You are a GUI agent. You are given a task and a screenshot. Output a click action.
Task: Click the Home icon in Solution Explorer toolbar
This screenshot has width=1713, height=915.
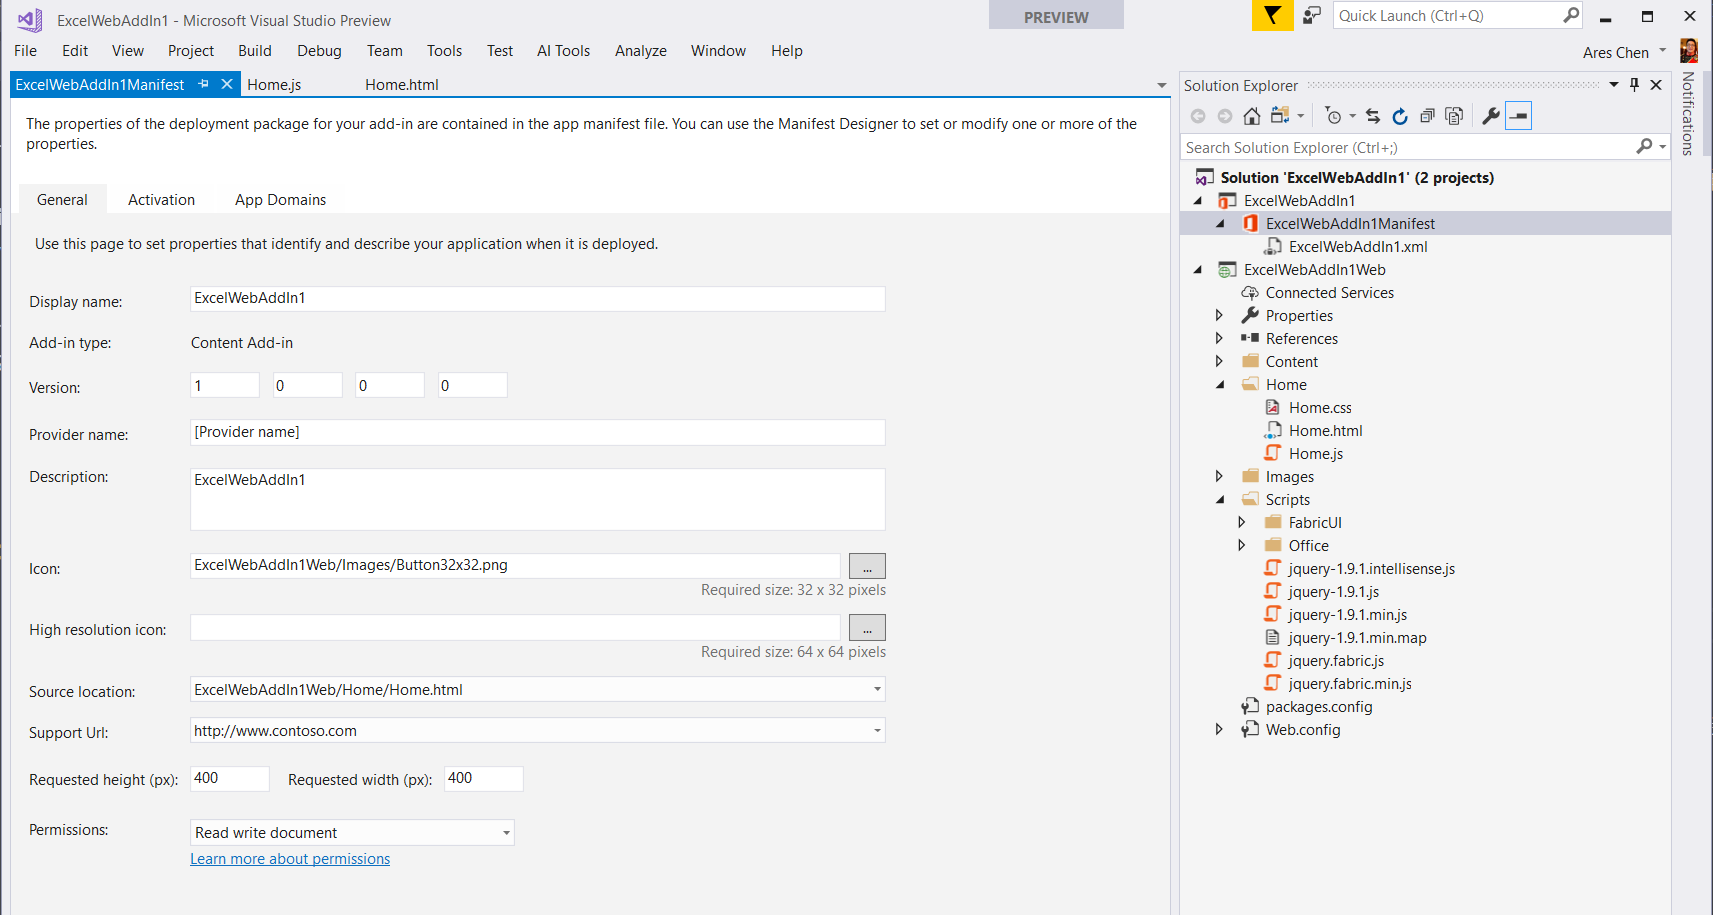(1251, 116)
